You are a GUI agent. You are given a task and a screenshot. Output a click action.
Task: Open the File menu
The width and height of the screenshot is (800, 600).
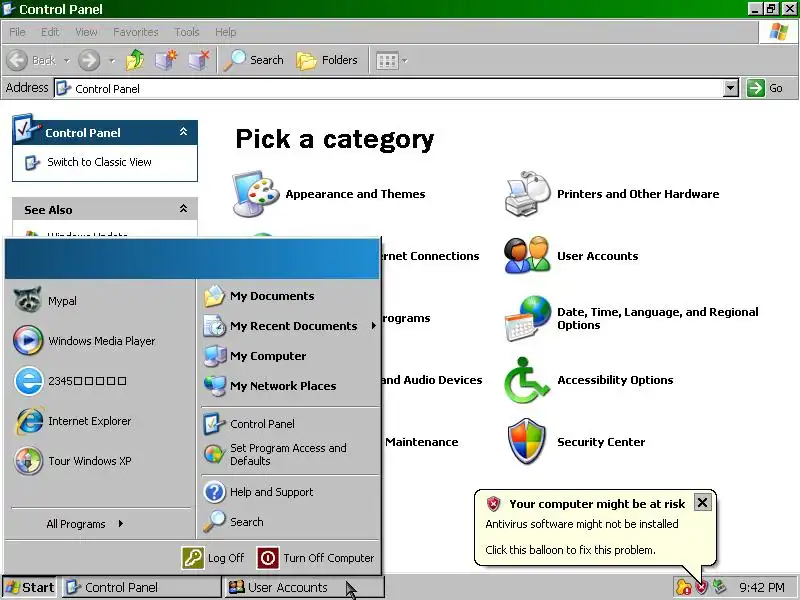tap(17, 32)
